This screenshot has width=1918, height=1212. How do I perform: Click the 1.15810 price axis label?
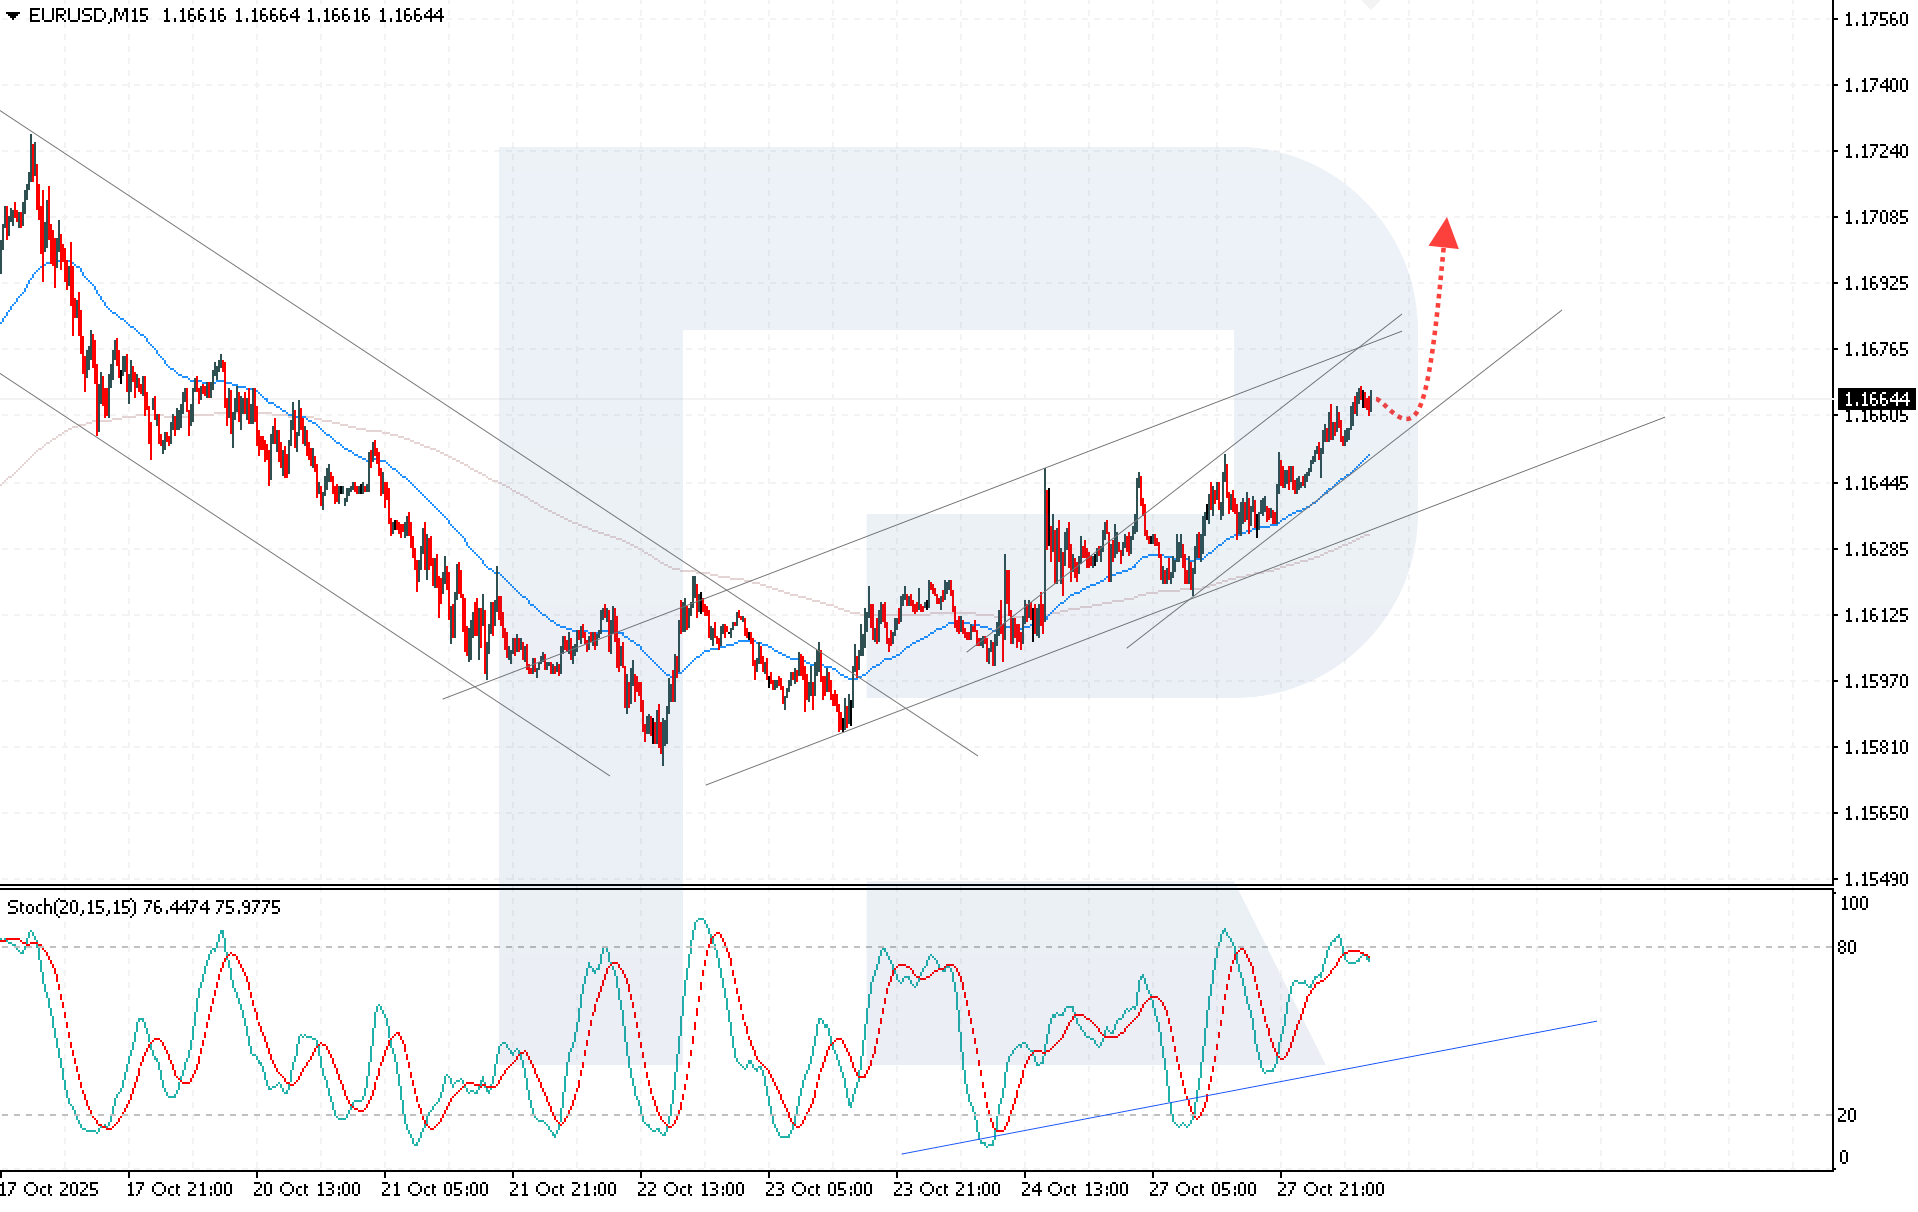point(1876,747)
